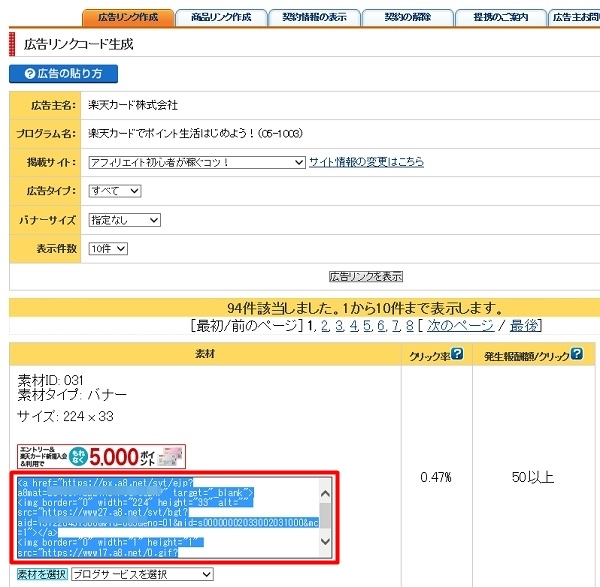Click the 94件該当しました result message

365,308
